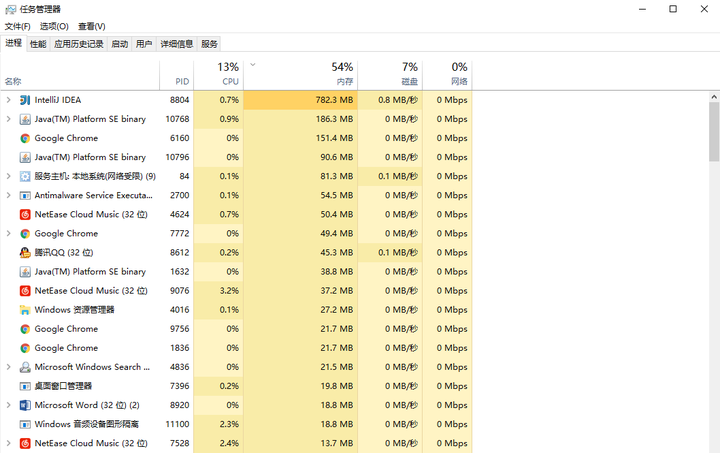Switch to the 启动 tab
Image resolution: width=720 pixels, height=453 pixels.
point(120,44)
